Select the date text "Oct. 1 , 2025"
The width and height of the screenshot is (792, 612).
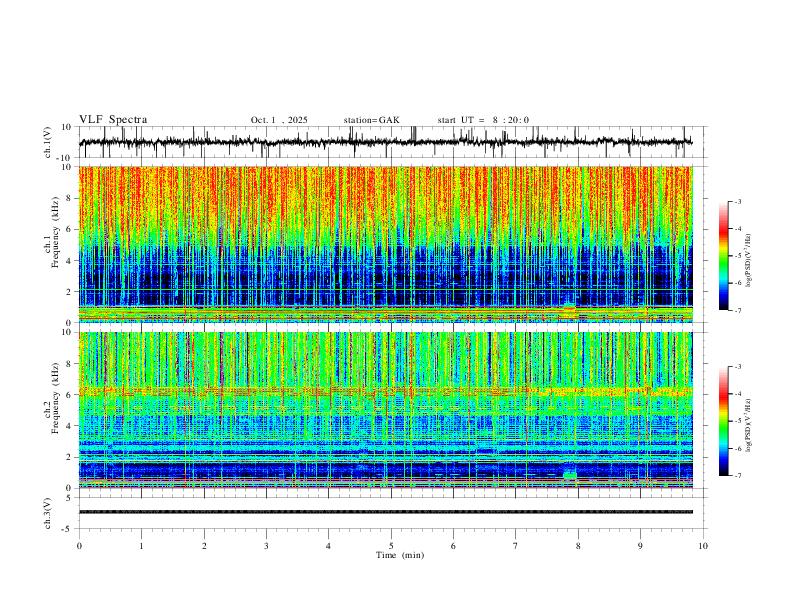click(x=279, y=120)
